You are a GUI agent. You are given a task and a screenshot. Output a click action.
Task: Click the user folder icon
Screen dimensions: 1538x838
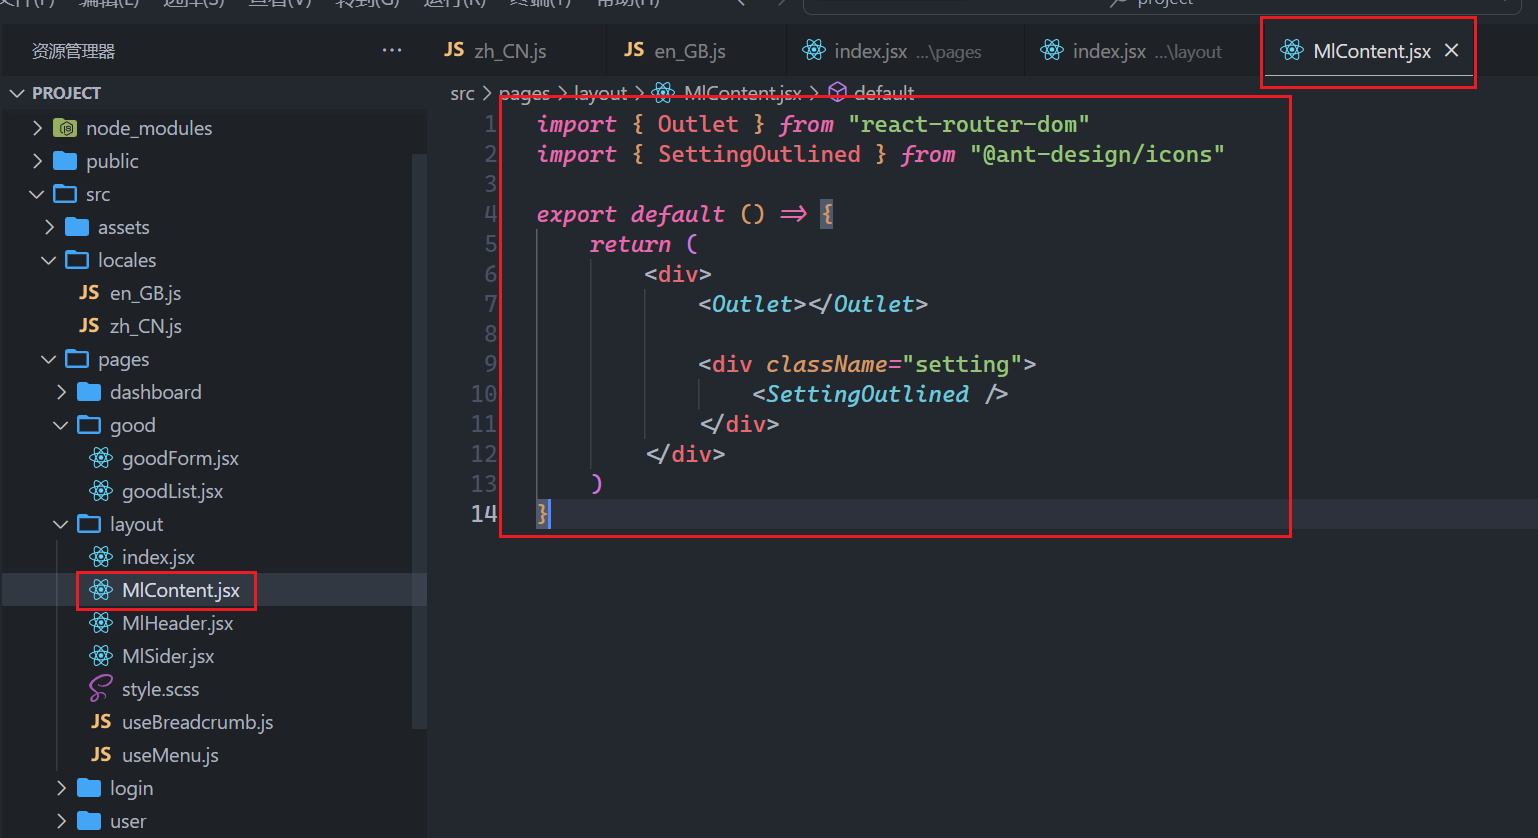(89, 821)
